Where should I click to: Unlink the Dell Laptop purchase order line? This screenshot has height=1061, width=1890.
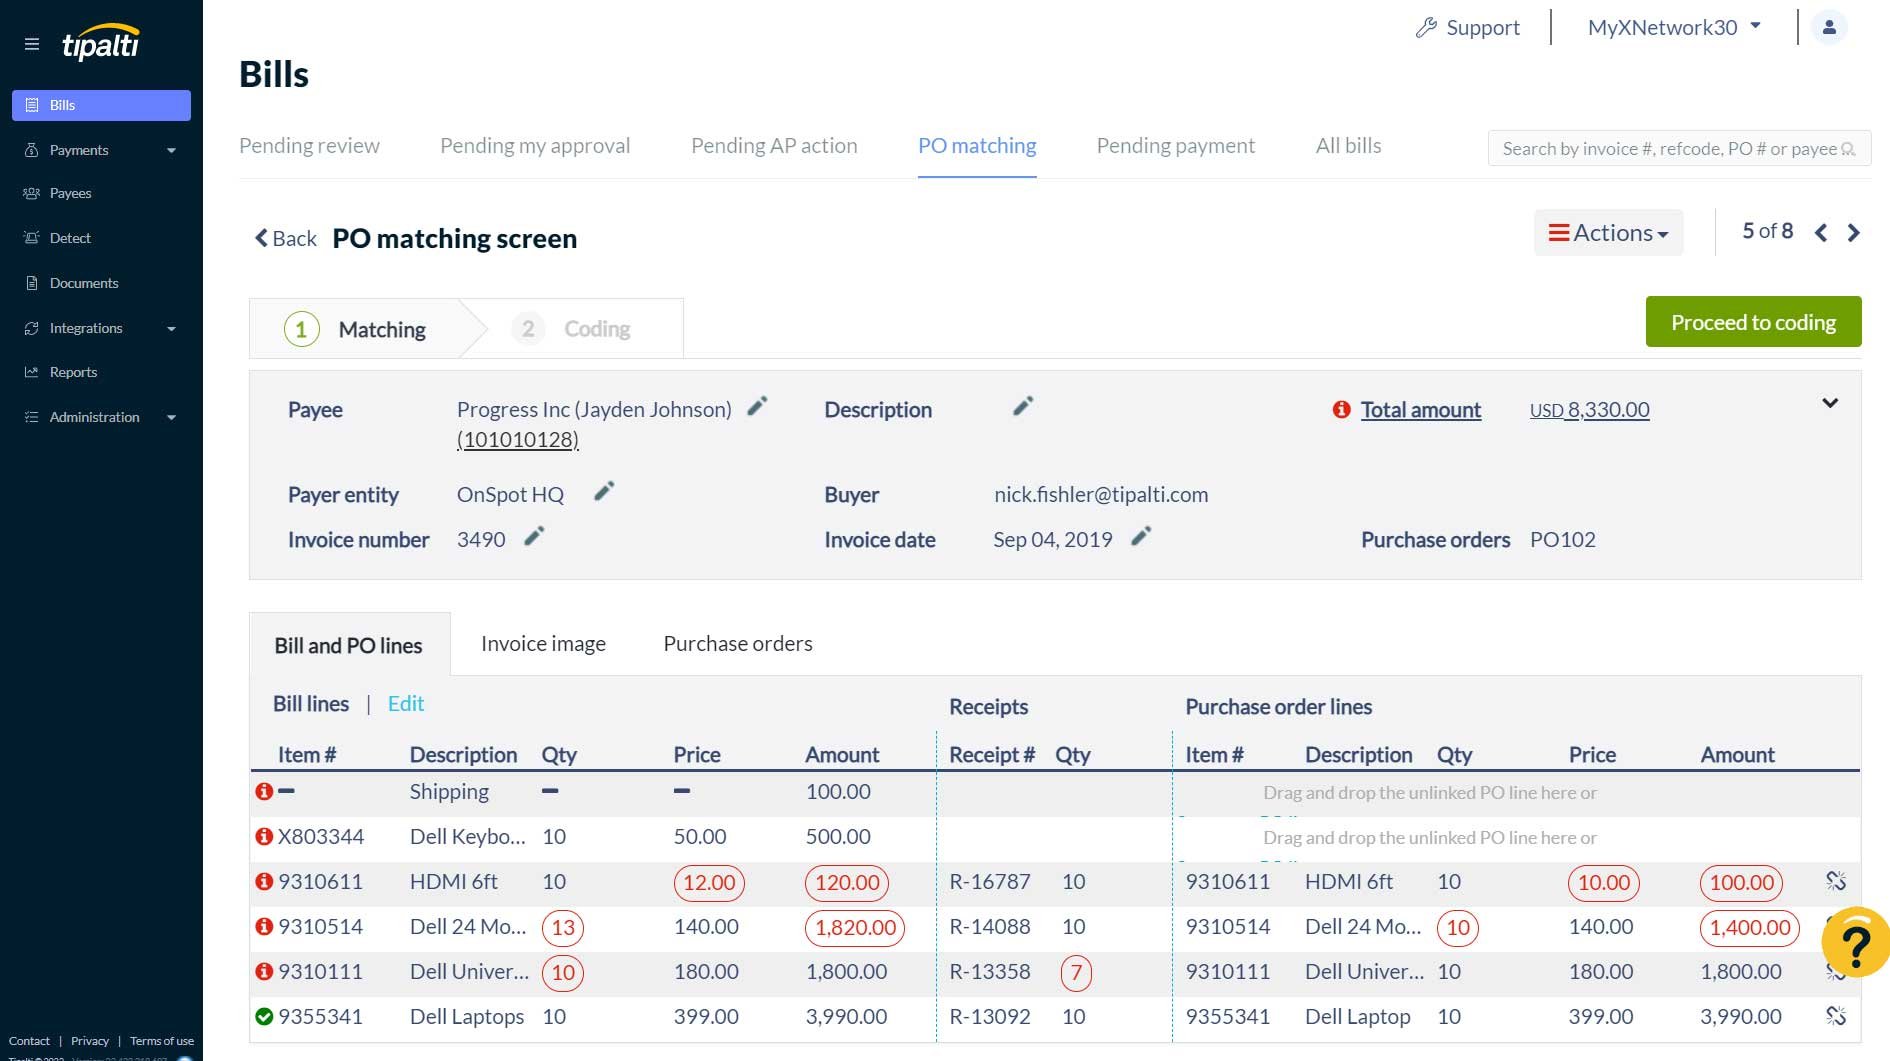tap(1835, 1016)
